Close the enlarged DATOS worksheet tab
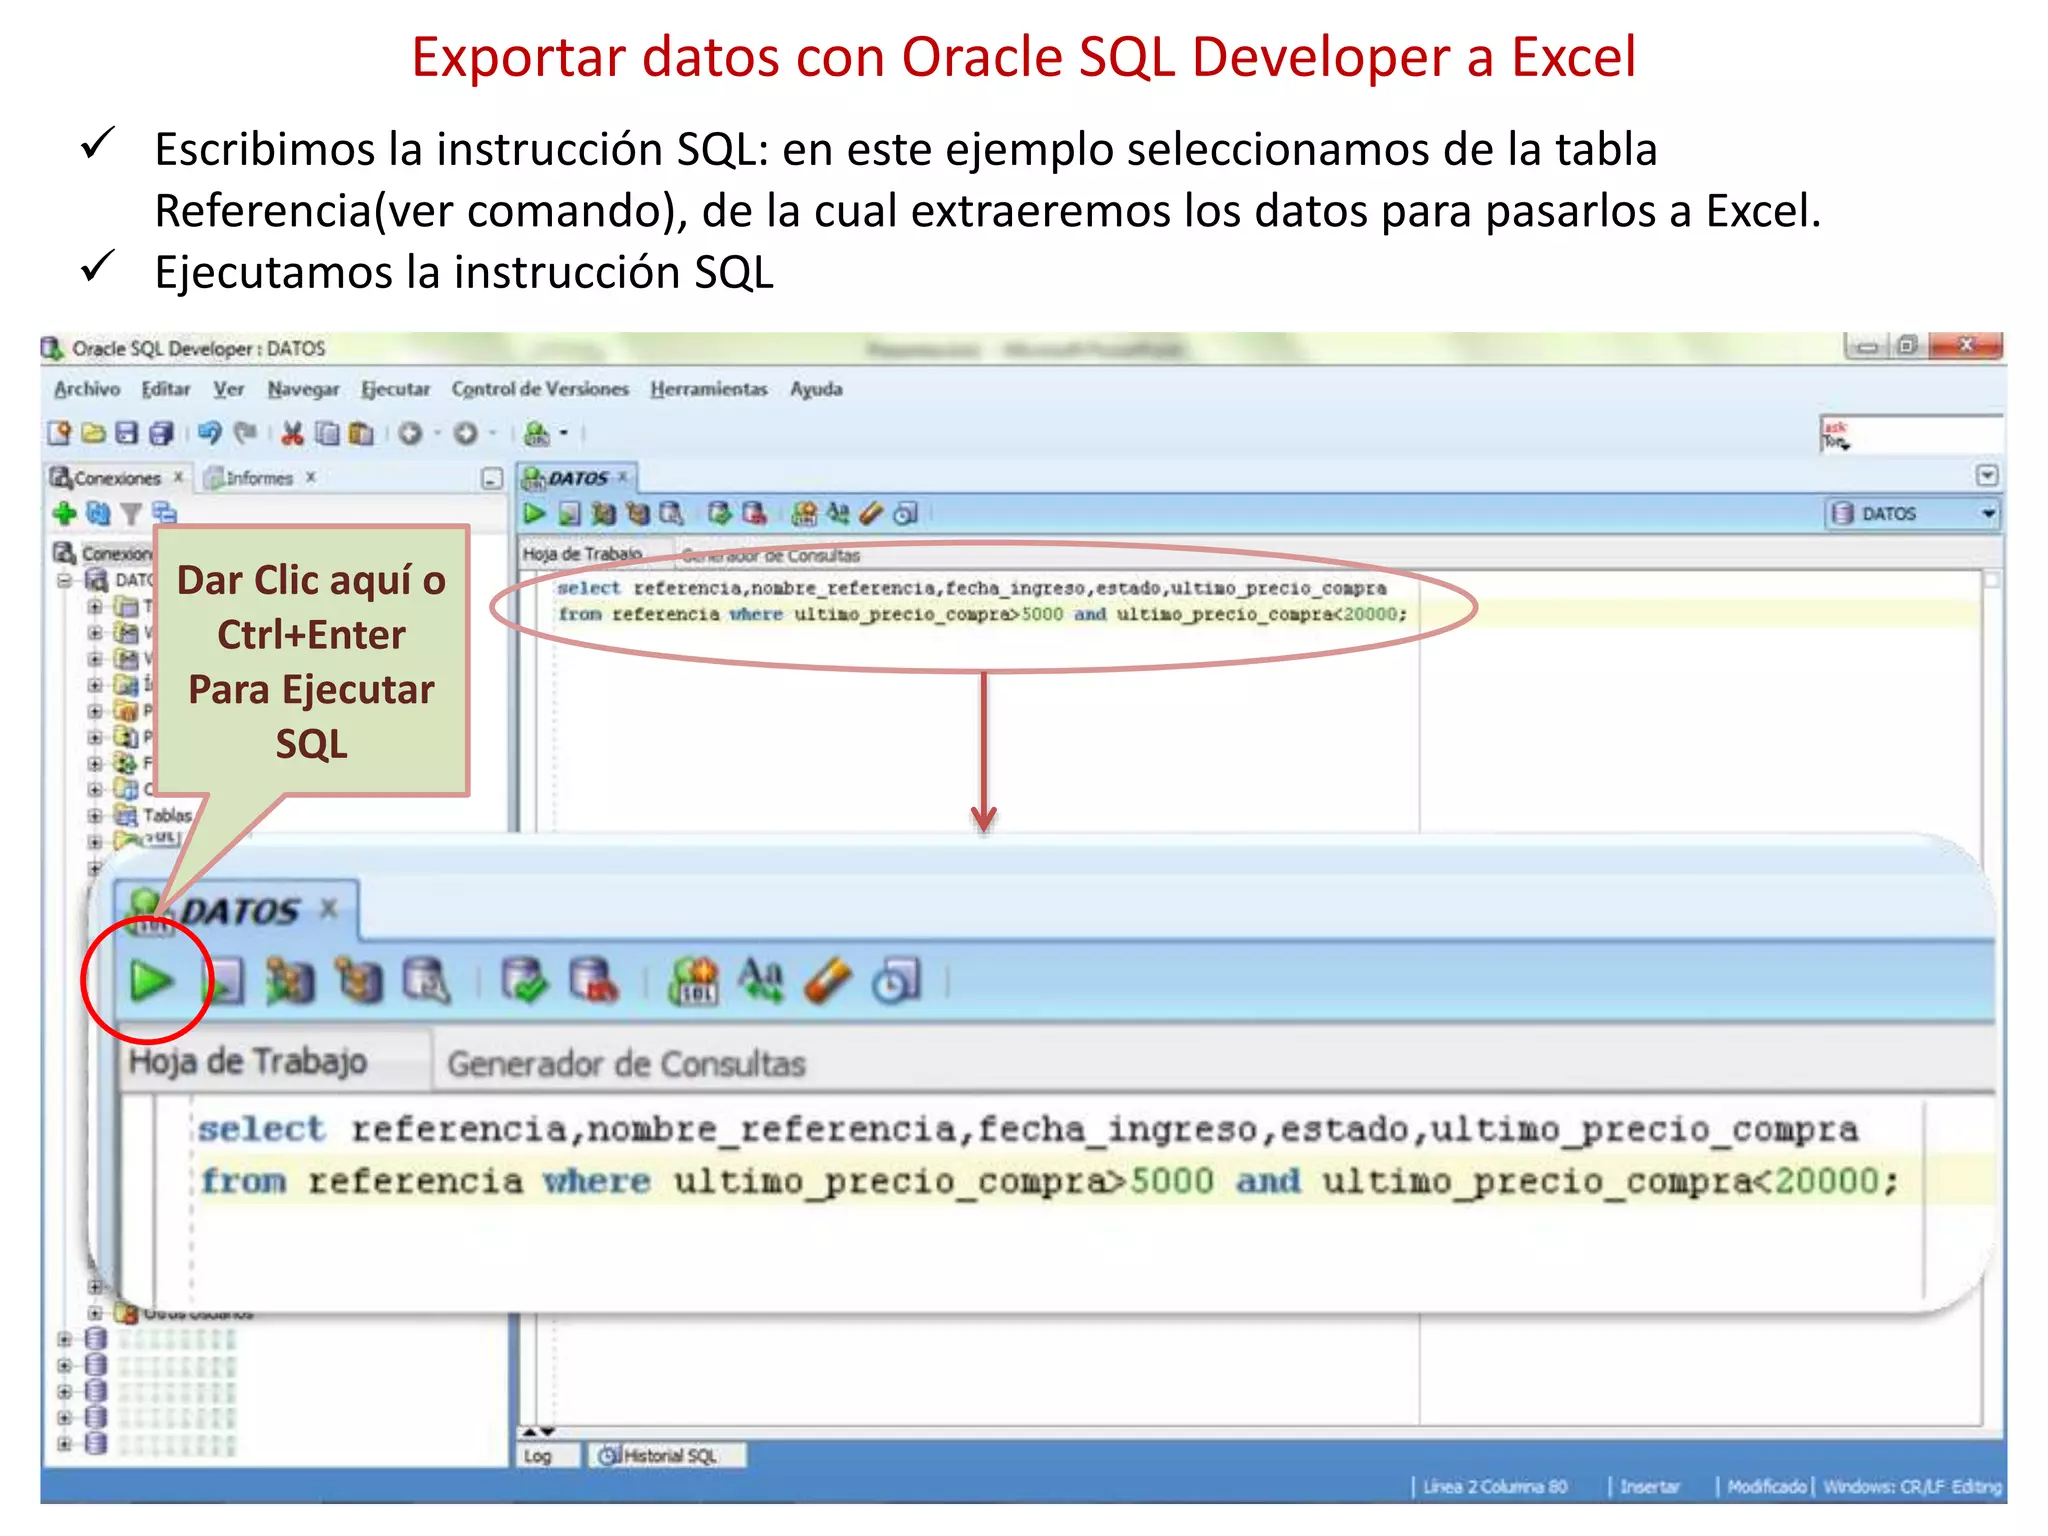The height and width of the screenshot is (1536, 2048). pyautogui.click(x=328, y=909)
